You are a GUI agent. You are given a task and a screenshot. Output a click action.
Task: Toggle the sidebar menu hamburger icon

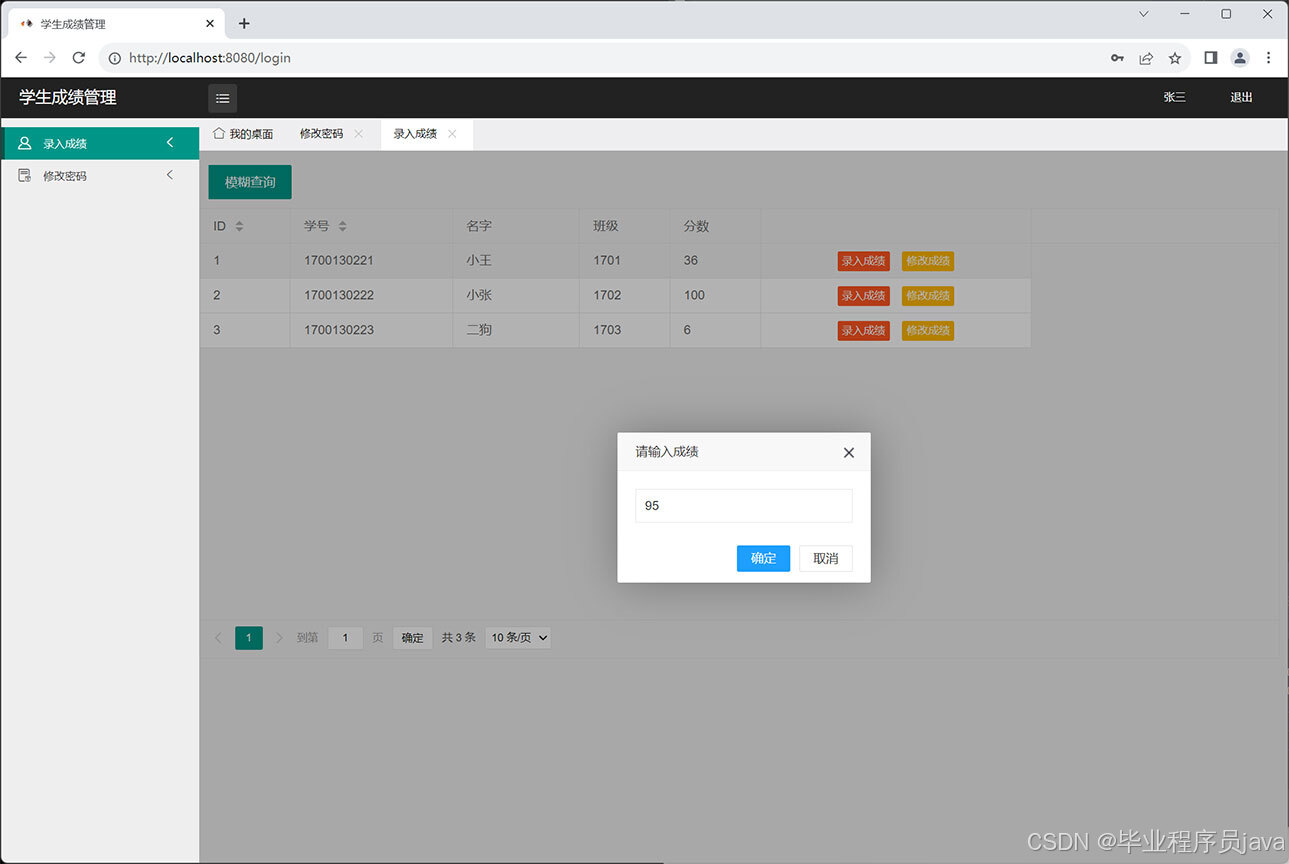[223, 98]
